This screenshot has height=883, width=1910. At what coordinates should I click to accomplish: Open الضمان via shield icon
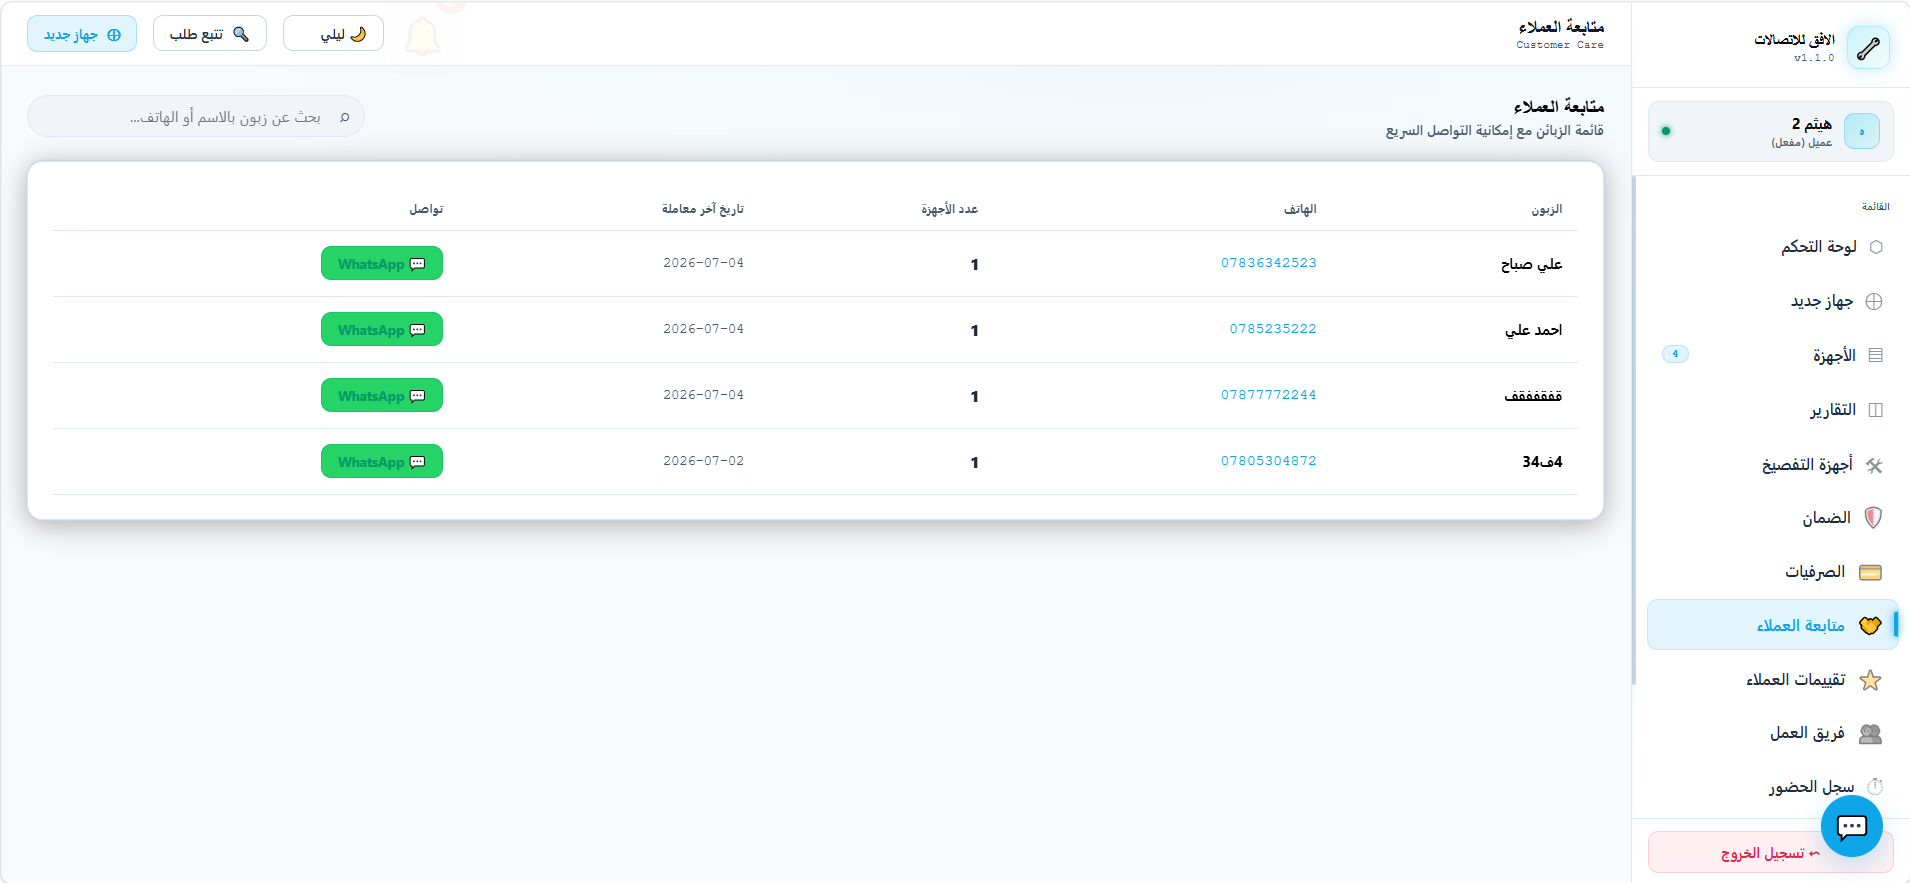pyautogui.click(x=1873, y=518)
